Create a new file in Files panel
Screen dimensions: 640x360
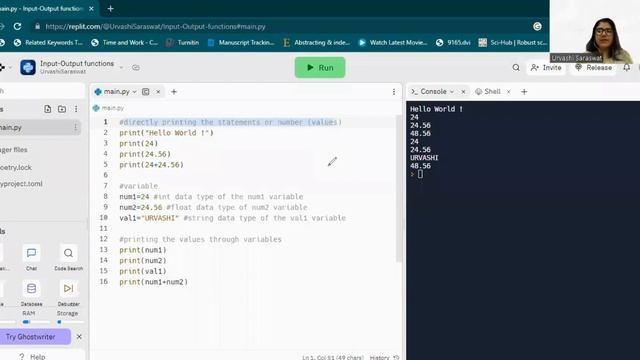[x=48, y=109]
